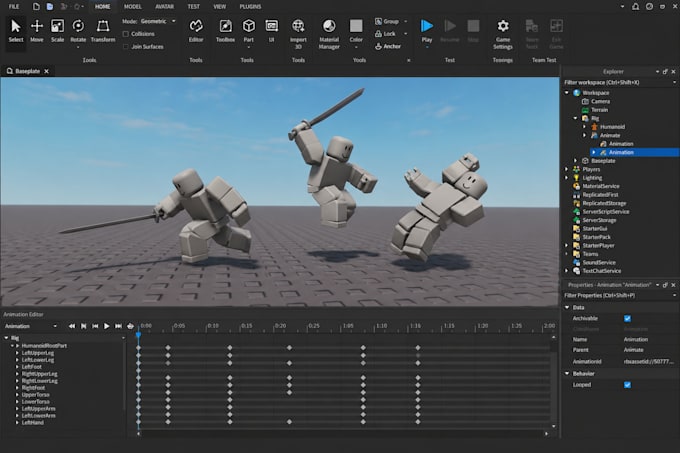
Task: Collapse the Workspace node in Explorer
Action: 567,93
